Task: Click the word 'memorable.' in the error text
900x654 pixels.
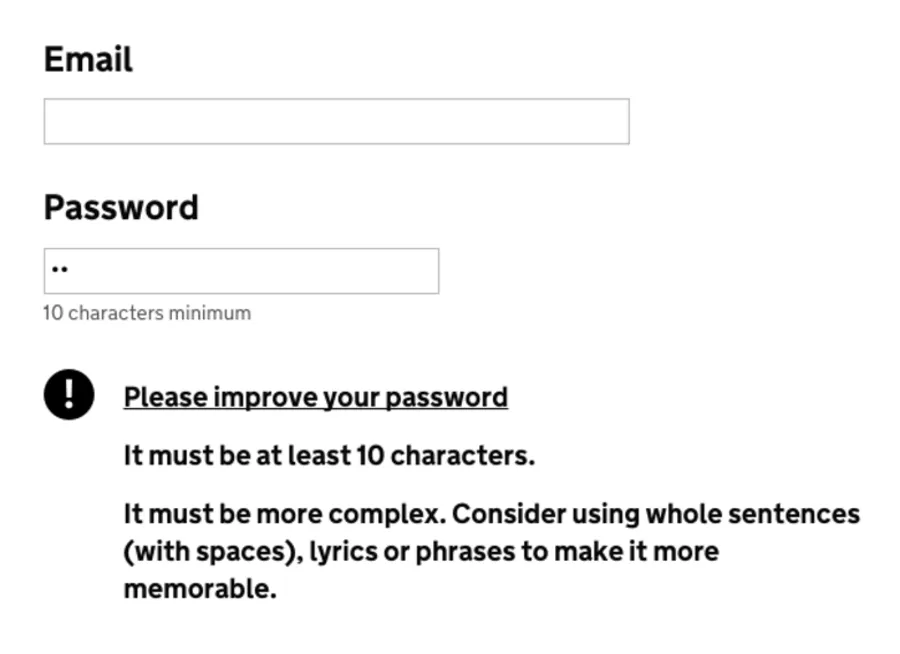Action: [199, 589]
